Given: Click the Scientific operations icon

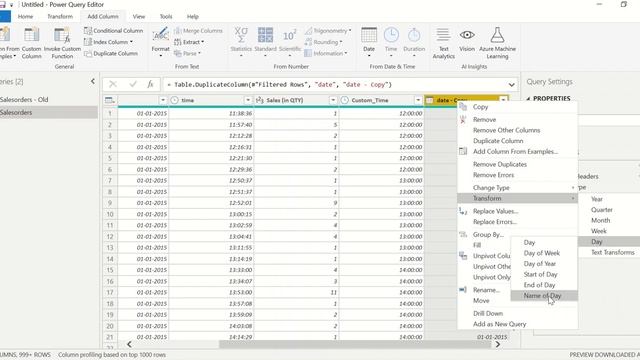Looking at the screenshot, I should (x=290, y=35).
